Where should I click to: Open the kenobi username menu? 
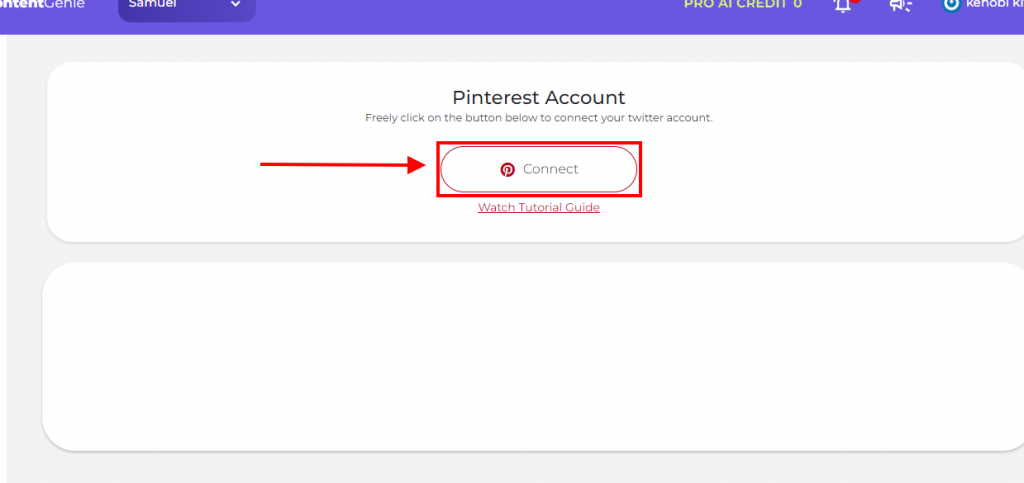(995, 4)
